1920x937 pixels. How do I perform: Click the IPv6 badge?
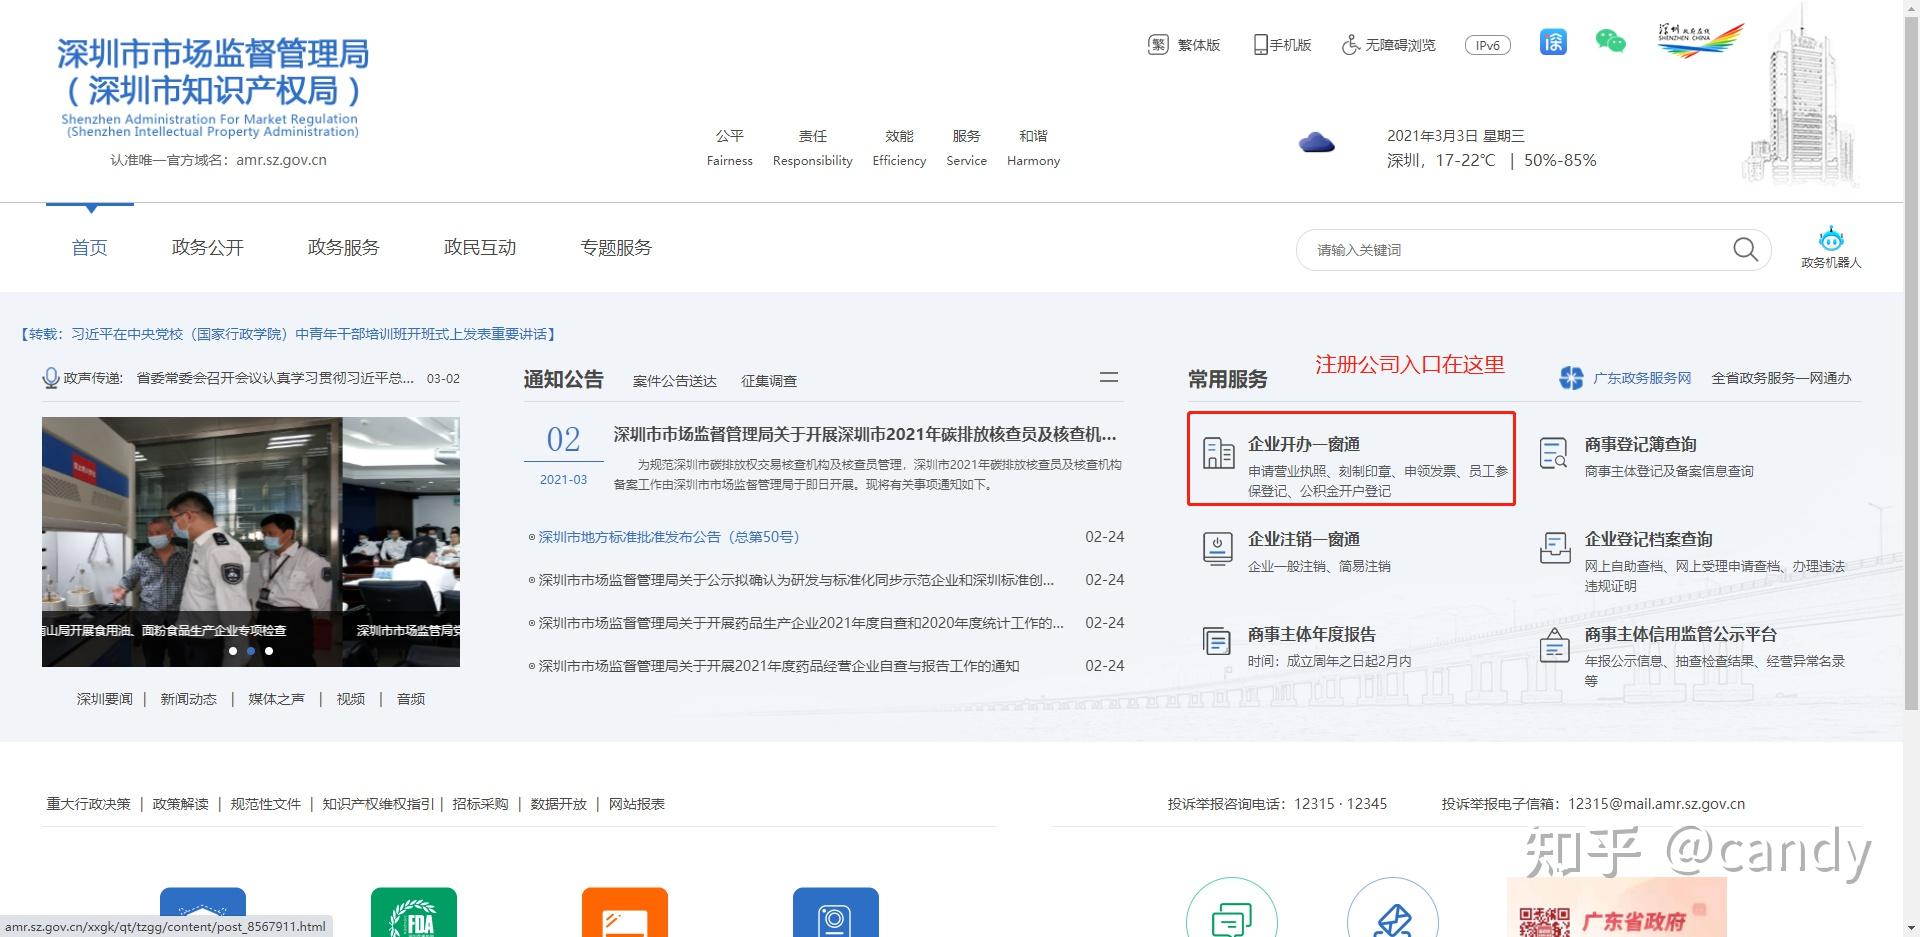[1487, 45]
